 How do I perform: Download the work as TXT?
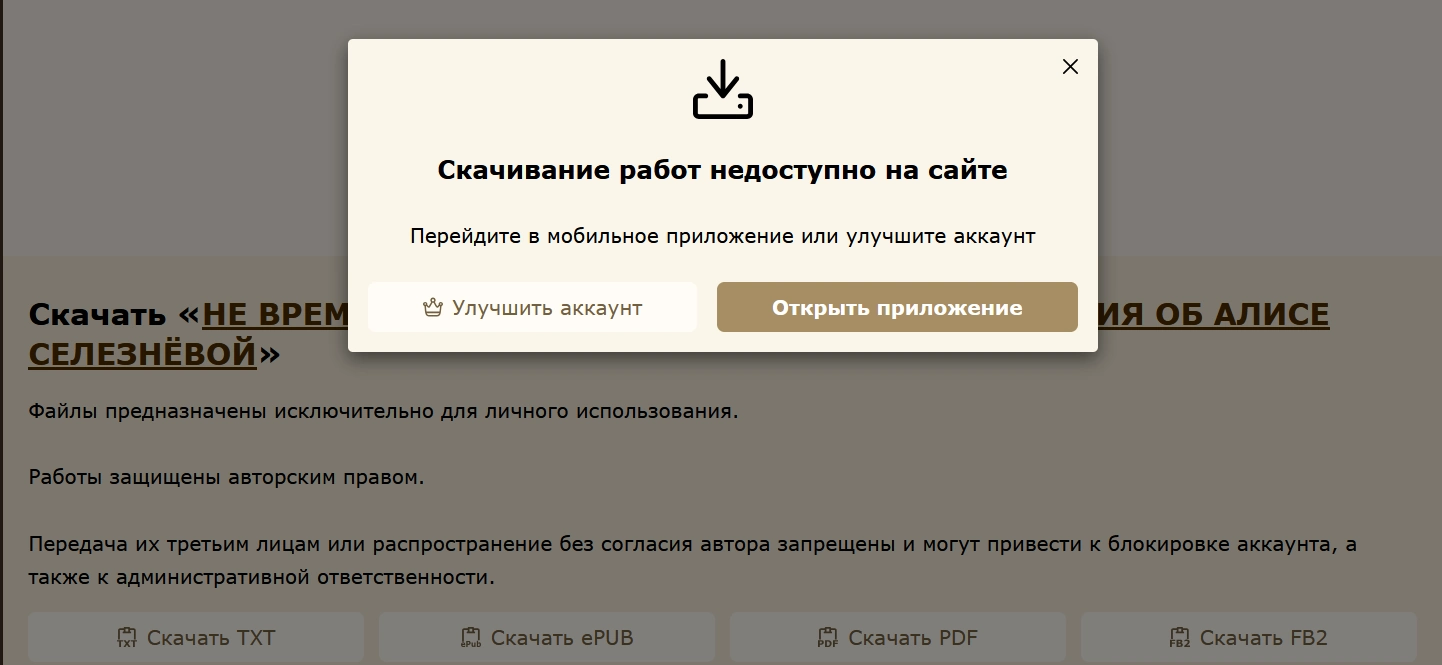point(196,637)
